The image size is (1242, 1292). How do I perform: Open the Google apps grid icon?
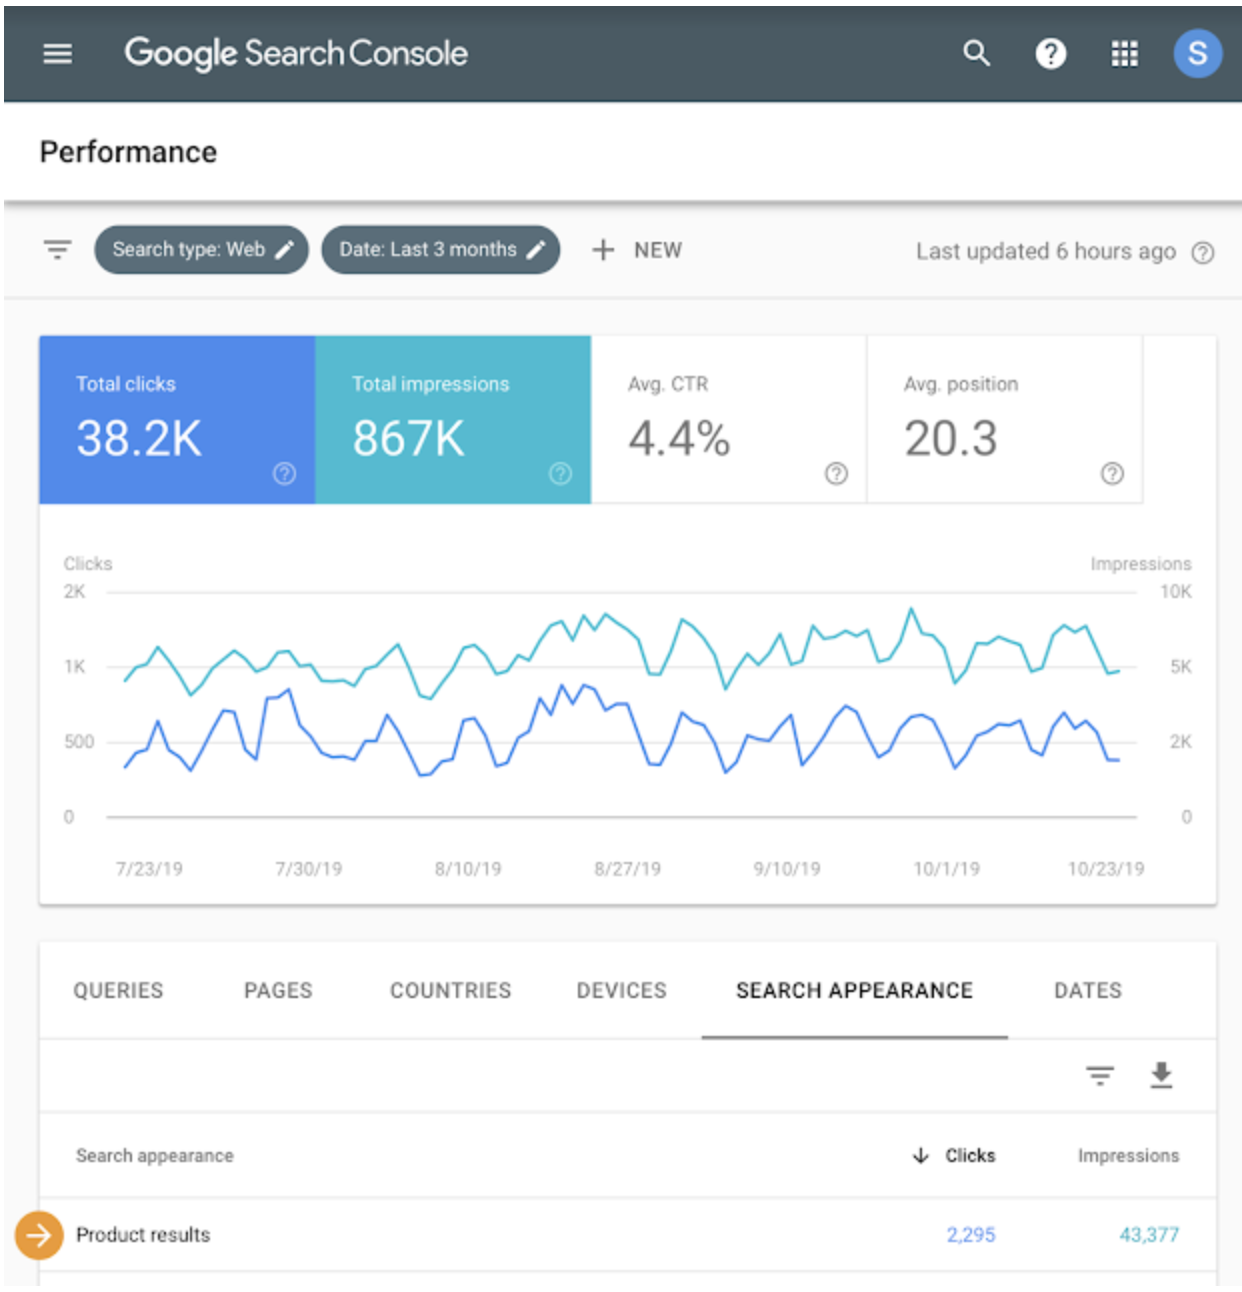1124,53
